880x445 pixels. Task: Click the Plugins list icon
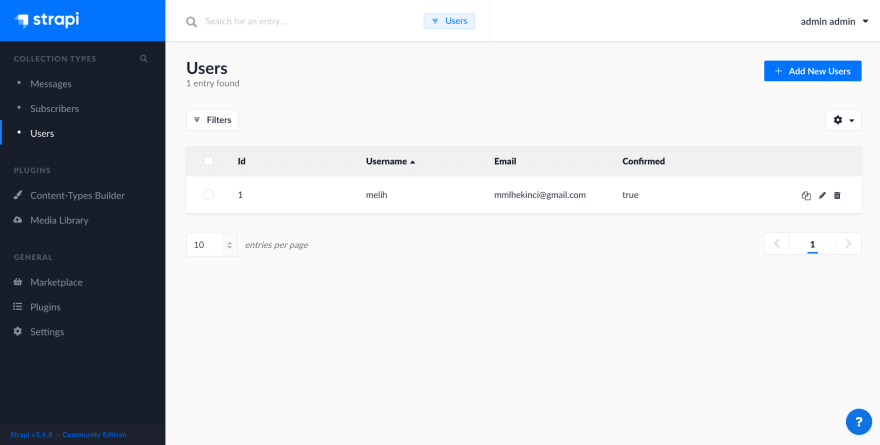(x=18, y=307)
